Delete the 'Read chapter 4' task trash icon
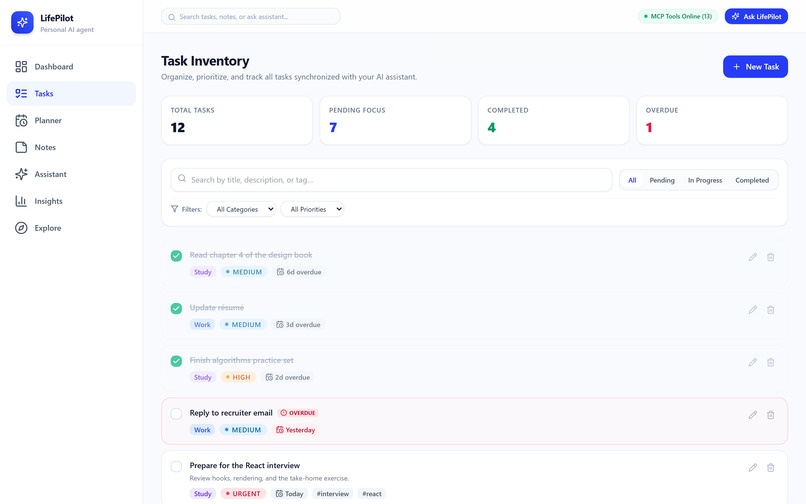This screenshot has width=806, height=504. [771, 257]
